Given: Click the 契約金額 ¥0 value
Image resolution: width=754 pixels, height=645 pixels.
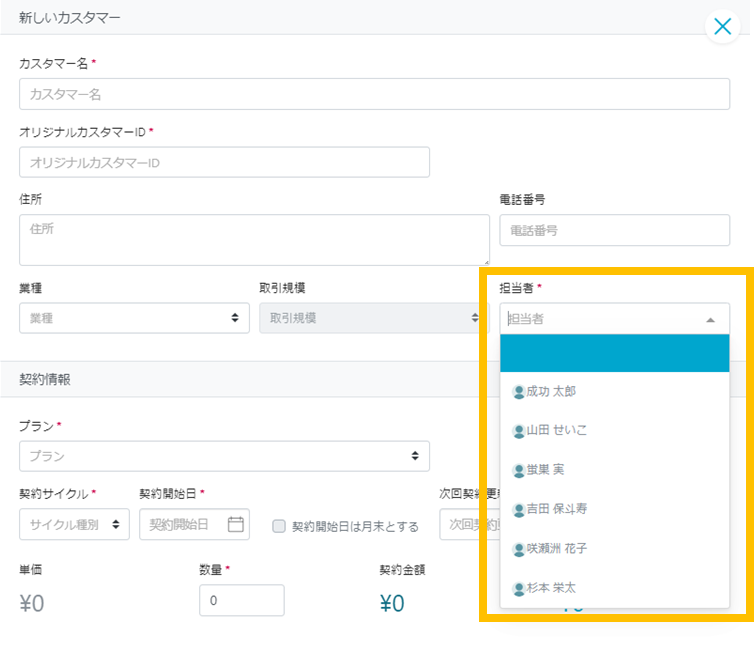Looking at the screenshot, I should [392, 603].
